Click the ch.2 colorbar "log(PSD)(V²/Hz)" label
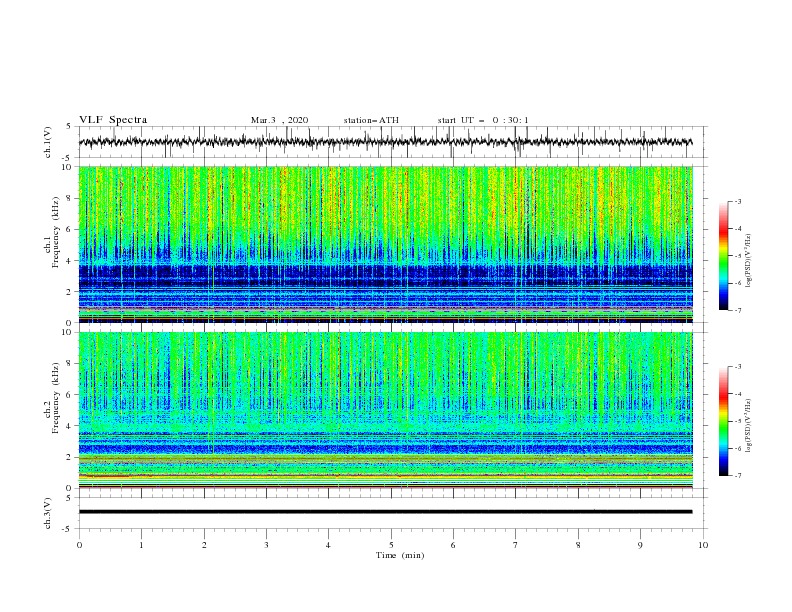Screen dimensions: 792x612 [x=748, y=426]
